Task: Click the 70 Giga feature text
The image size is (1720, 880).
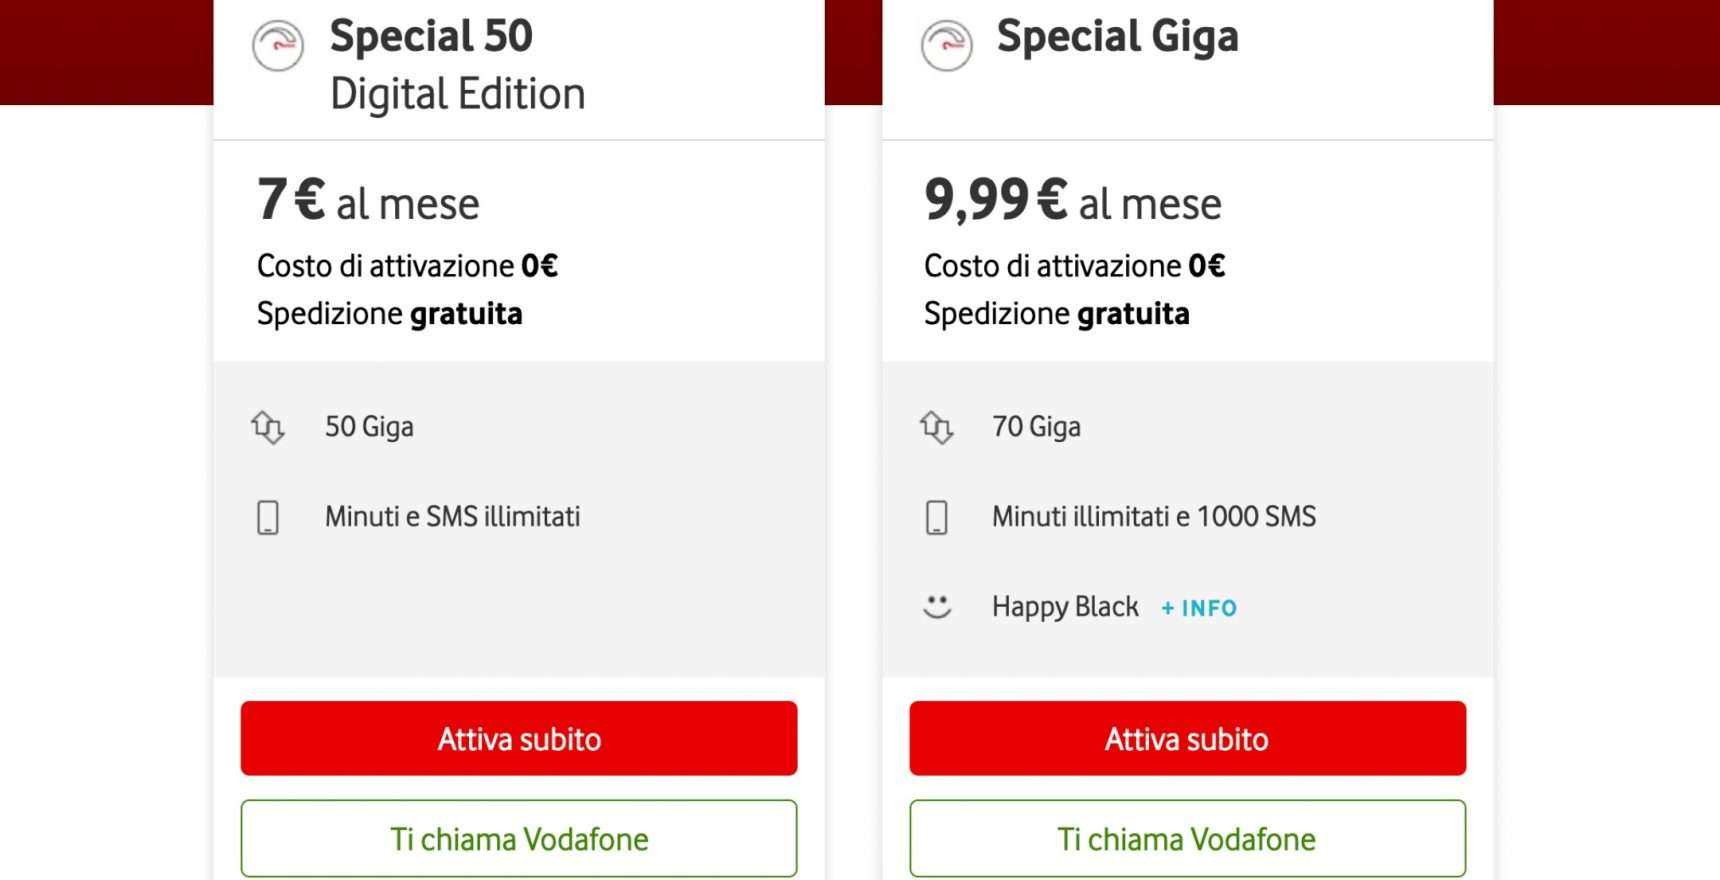Action: pos(1036,427)
